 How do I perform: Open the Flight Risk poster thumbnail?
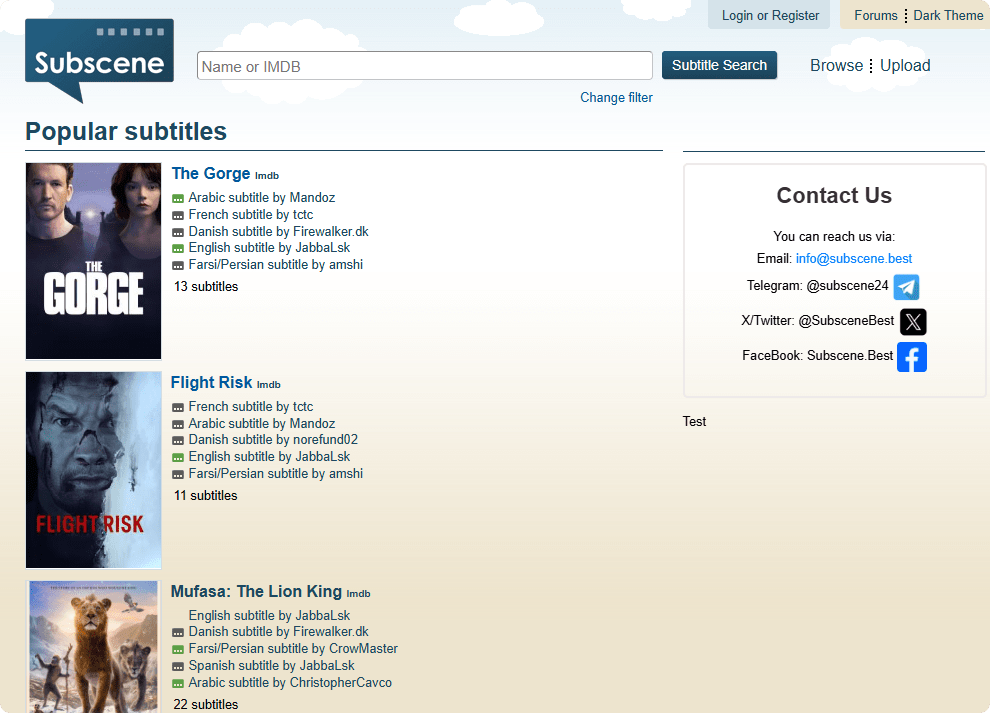[x=93, y=469]
